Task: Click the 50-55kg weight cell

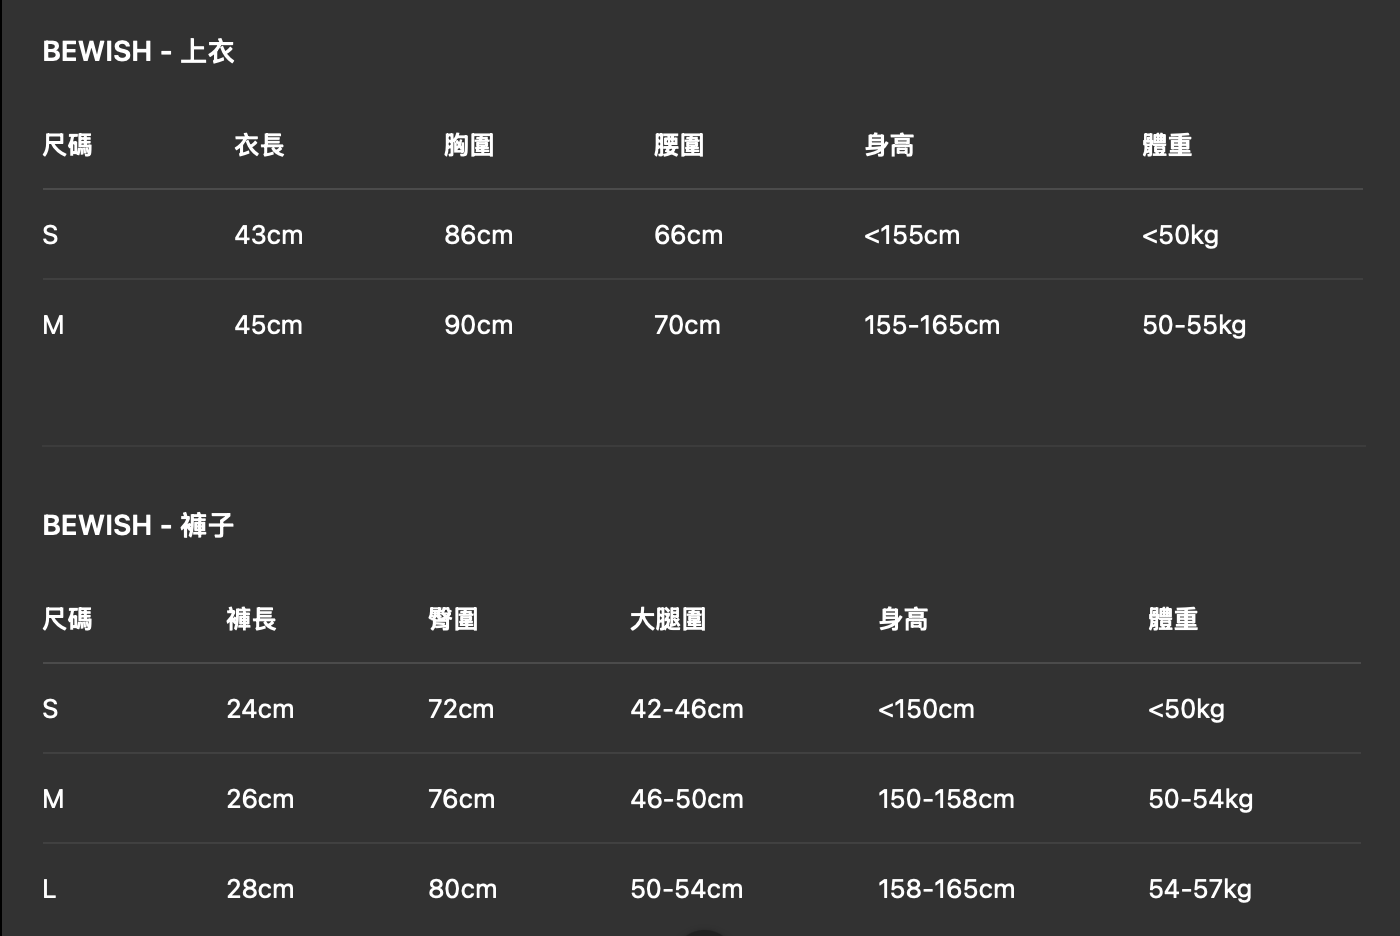Action: pyautogui.click(x=1194, y=325)
